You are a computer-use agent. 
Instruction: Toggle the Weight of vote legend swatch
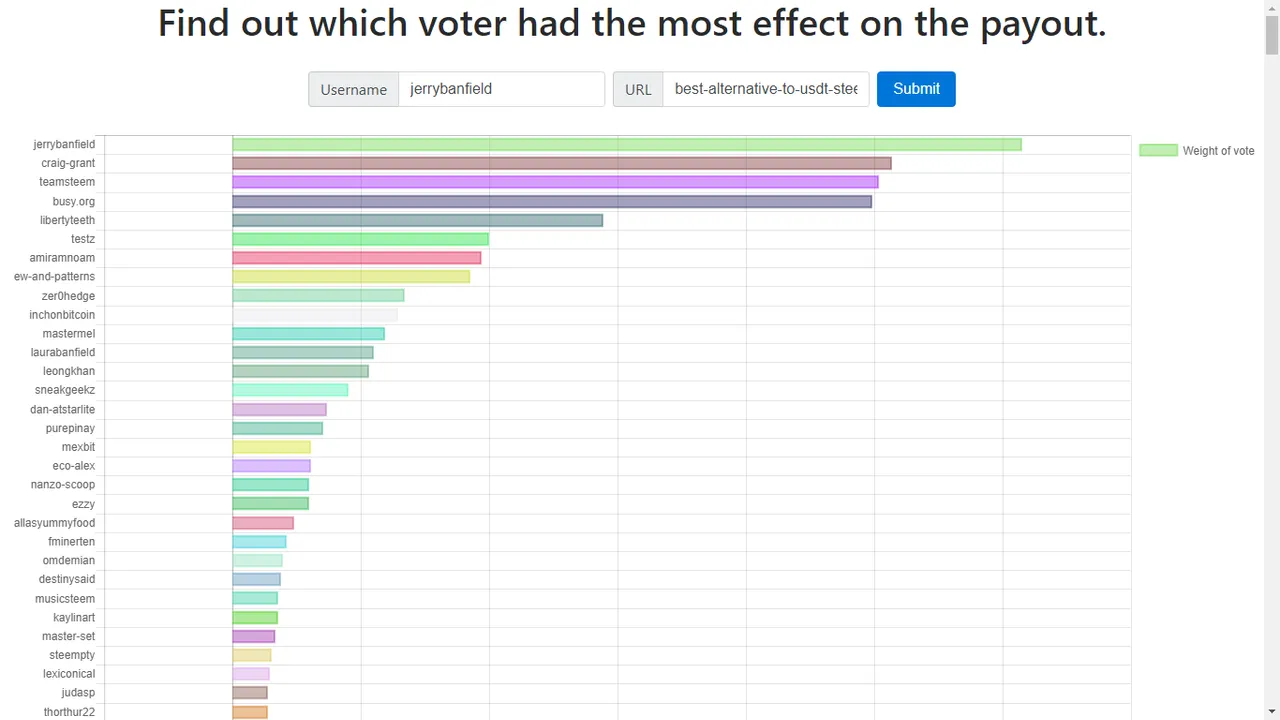click(1158, 150)
